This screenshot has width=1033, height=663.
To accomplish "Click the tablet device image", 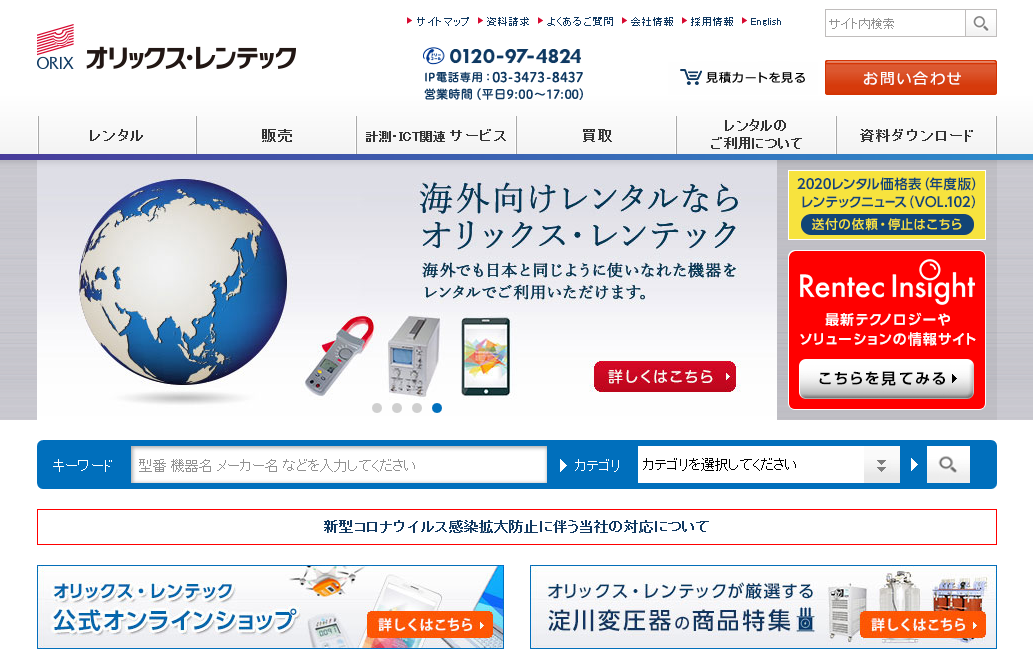I will click(x=485, y=356).
